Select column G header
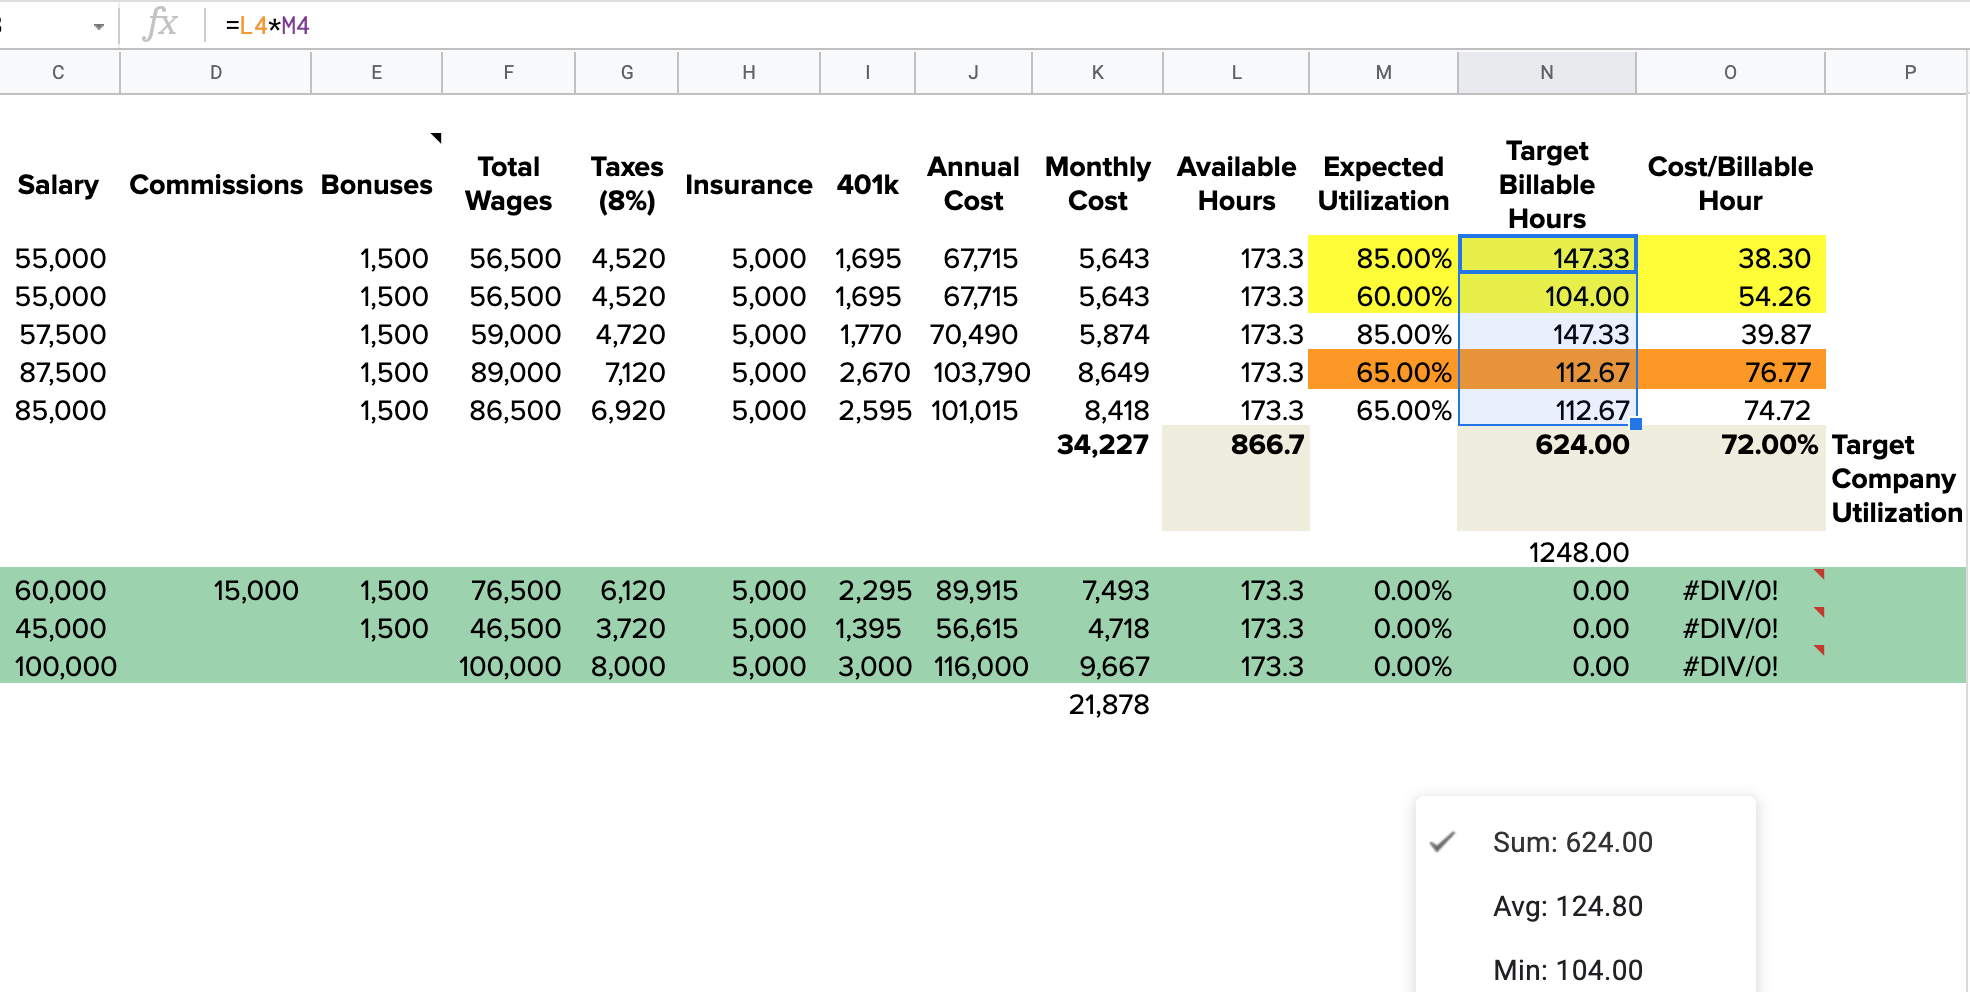This screenshot has width=1970, height=992. point(627,72)
